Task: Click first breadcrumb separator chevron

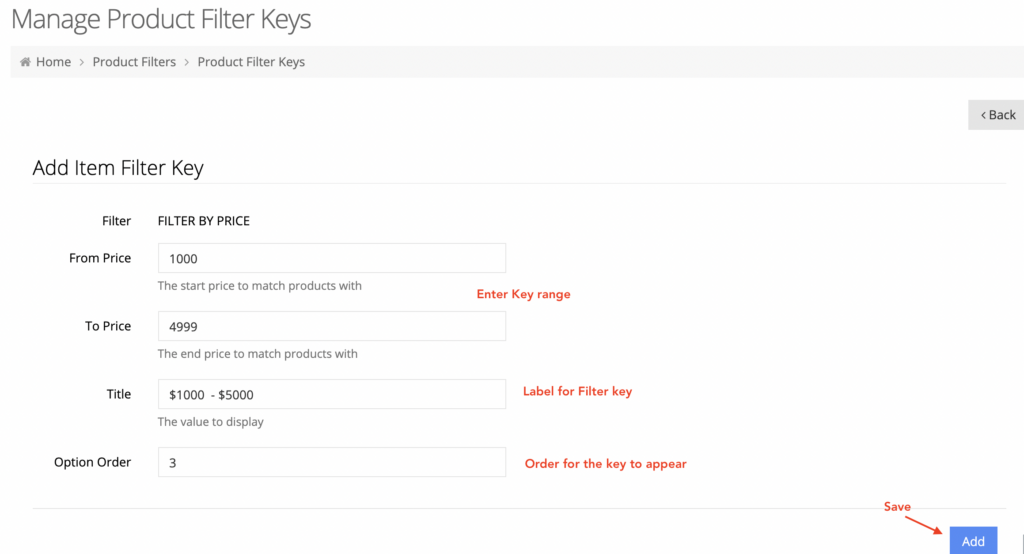Action: tap(82, 62)
